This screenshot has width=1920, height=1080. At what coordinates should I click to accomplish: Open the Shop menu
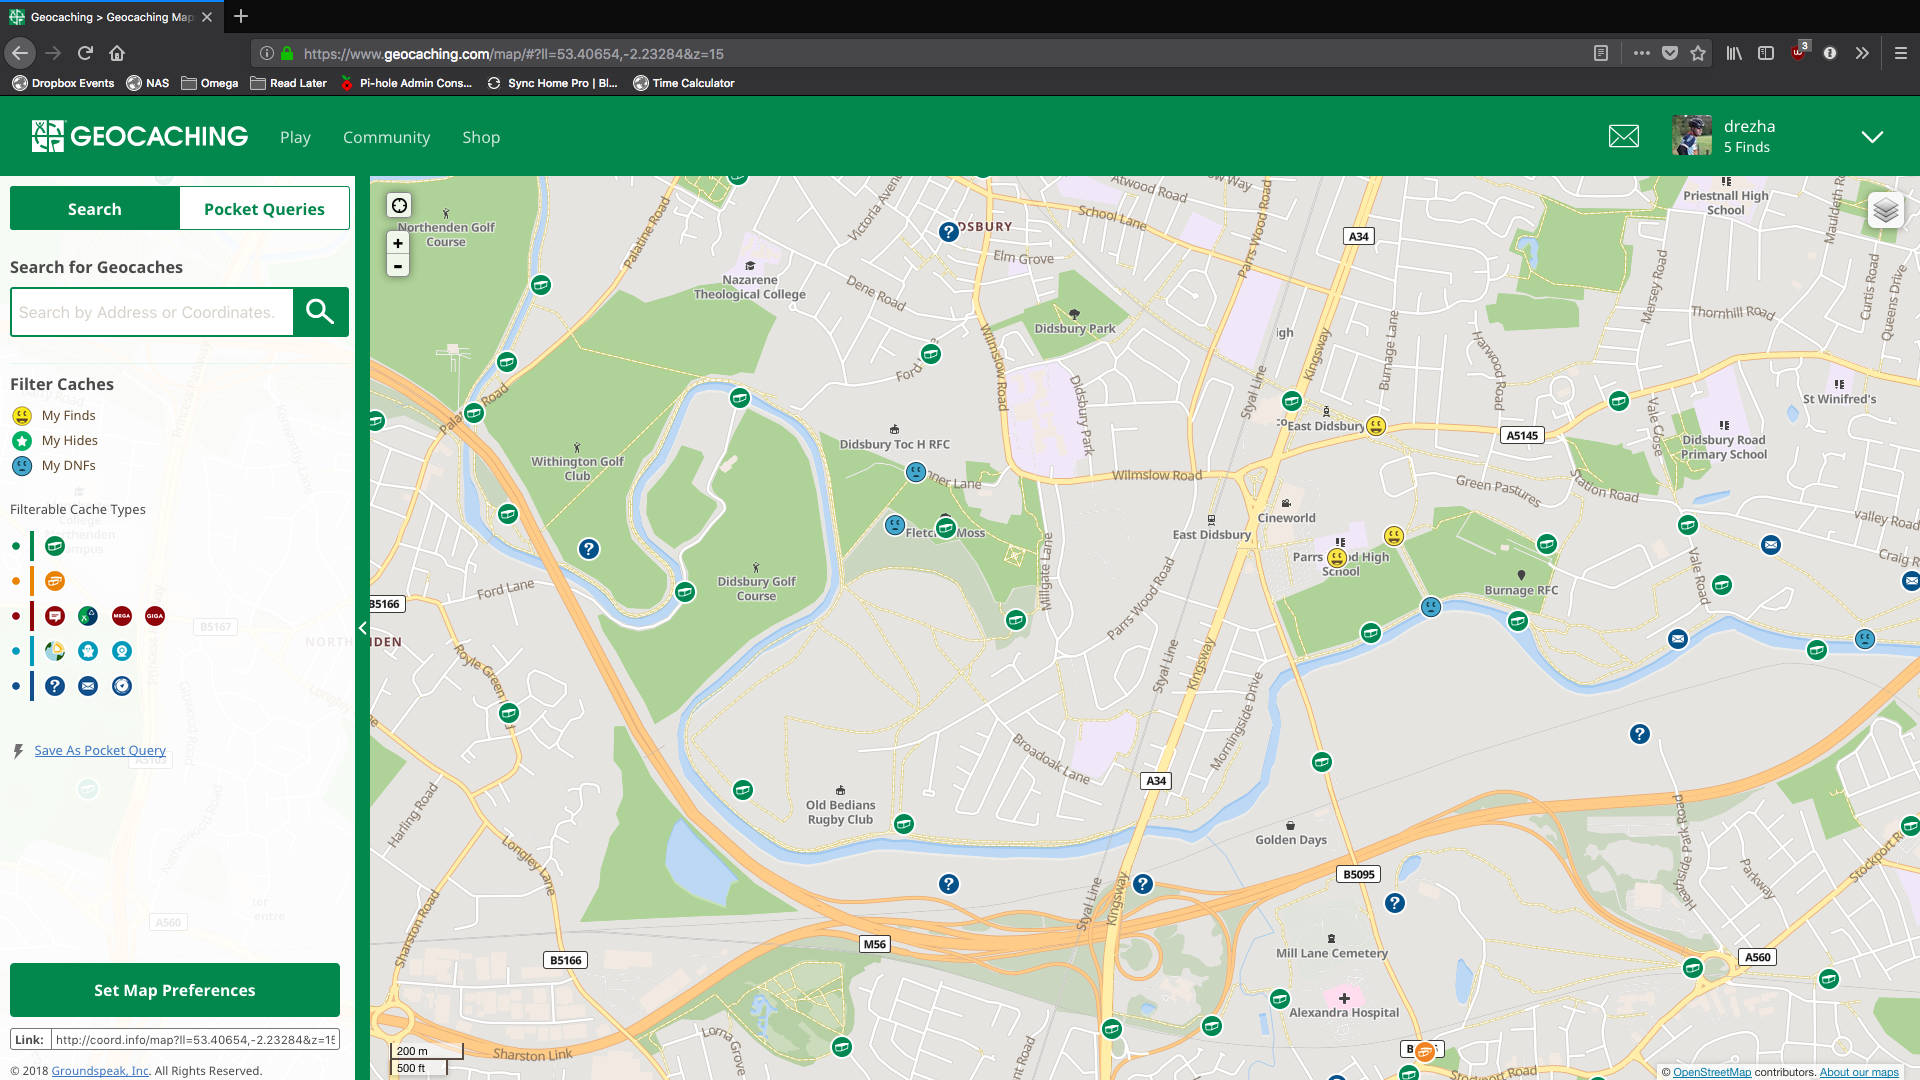(x=481, y=137)
